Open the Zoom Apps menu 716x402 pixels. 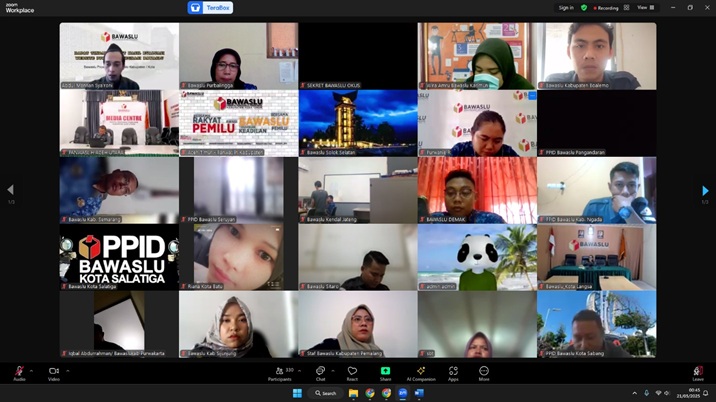[x=453, y=373]
